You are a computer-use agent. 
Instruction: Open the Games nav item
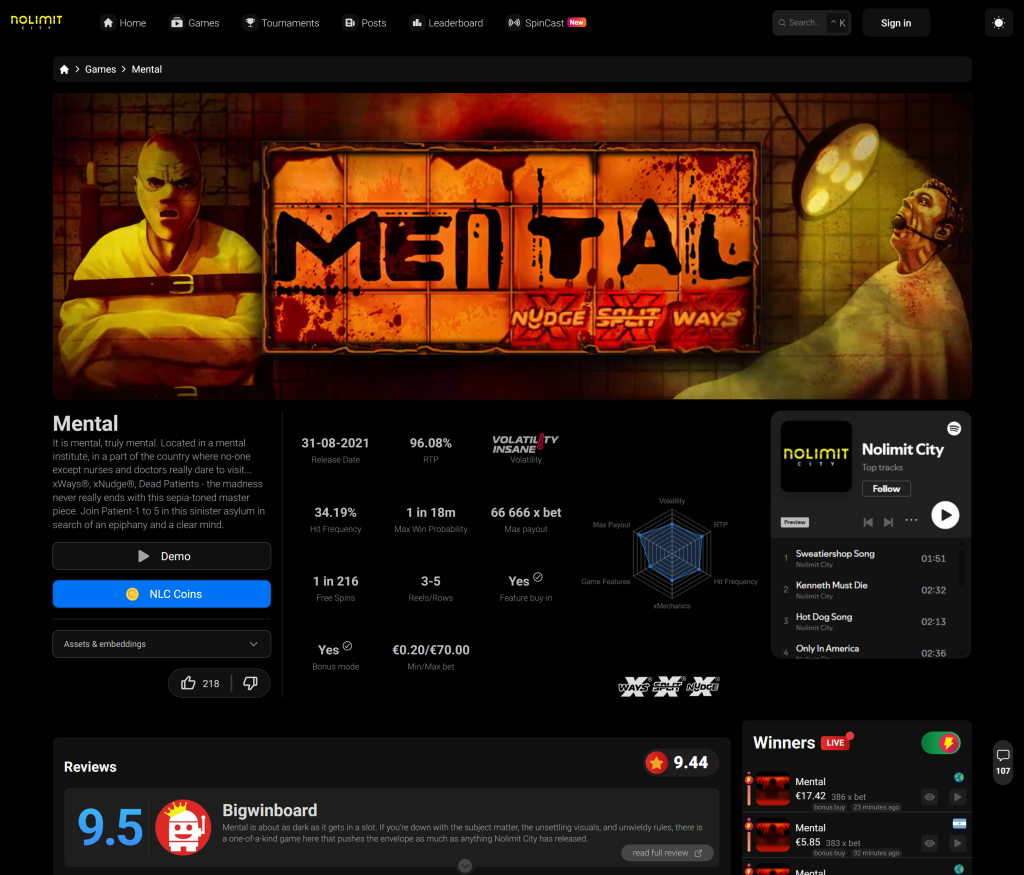click(195, 23)
